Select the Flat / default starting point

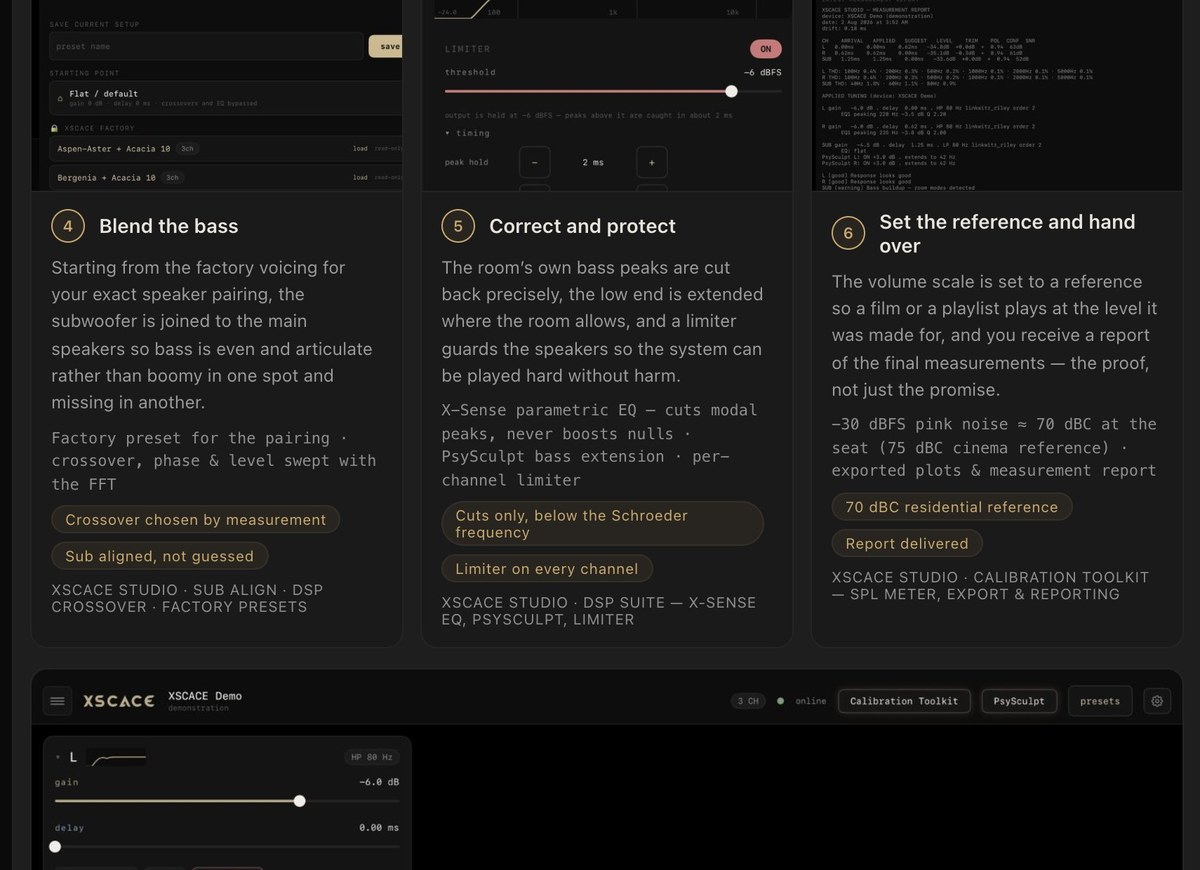pyautogui.click(x=226, y=98)
